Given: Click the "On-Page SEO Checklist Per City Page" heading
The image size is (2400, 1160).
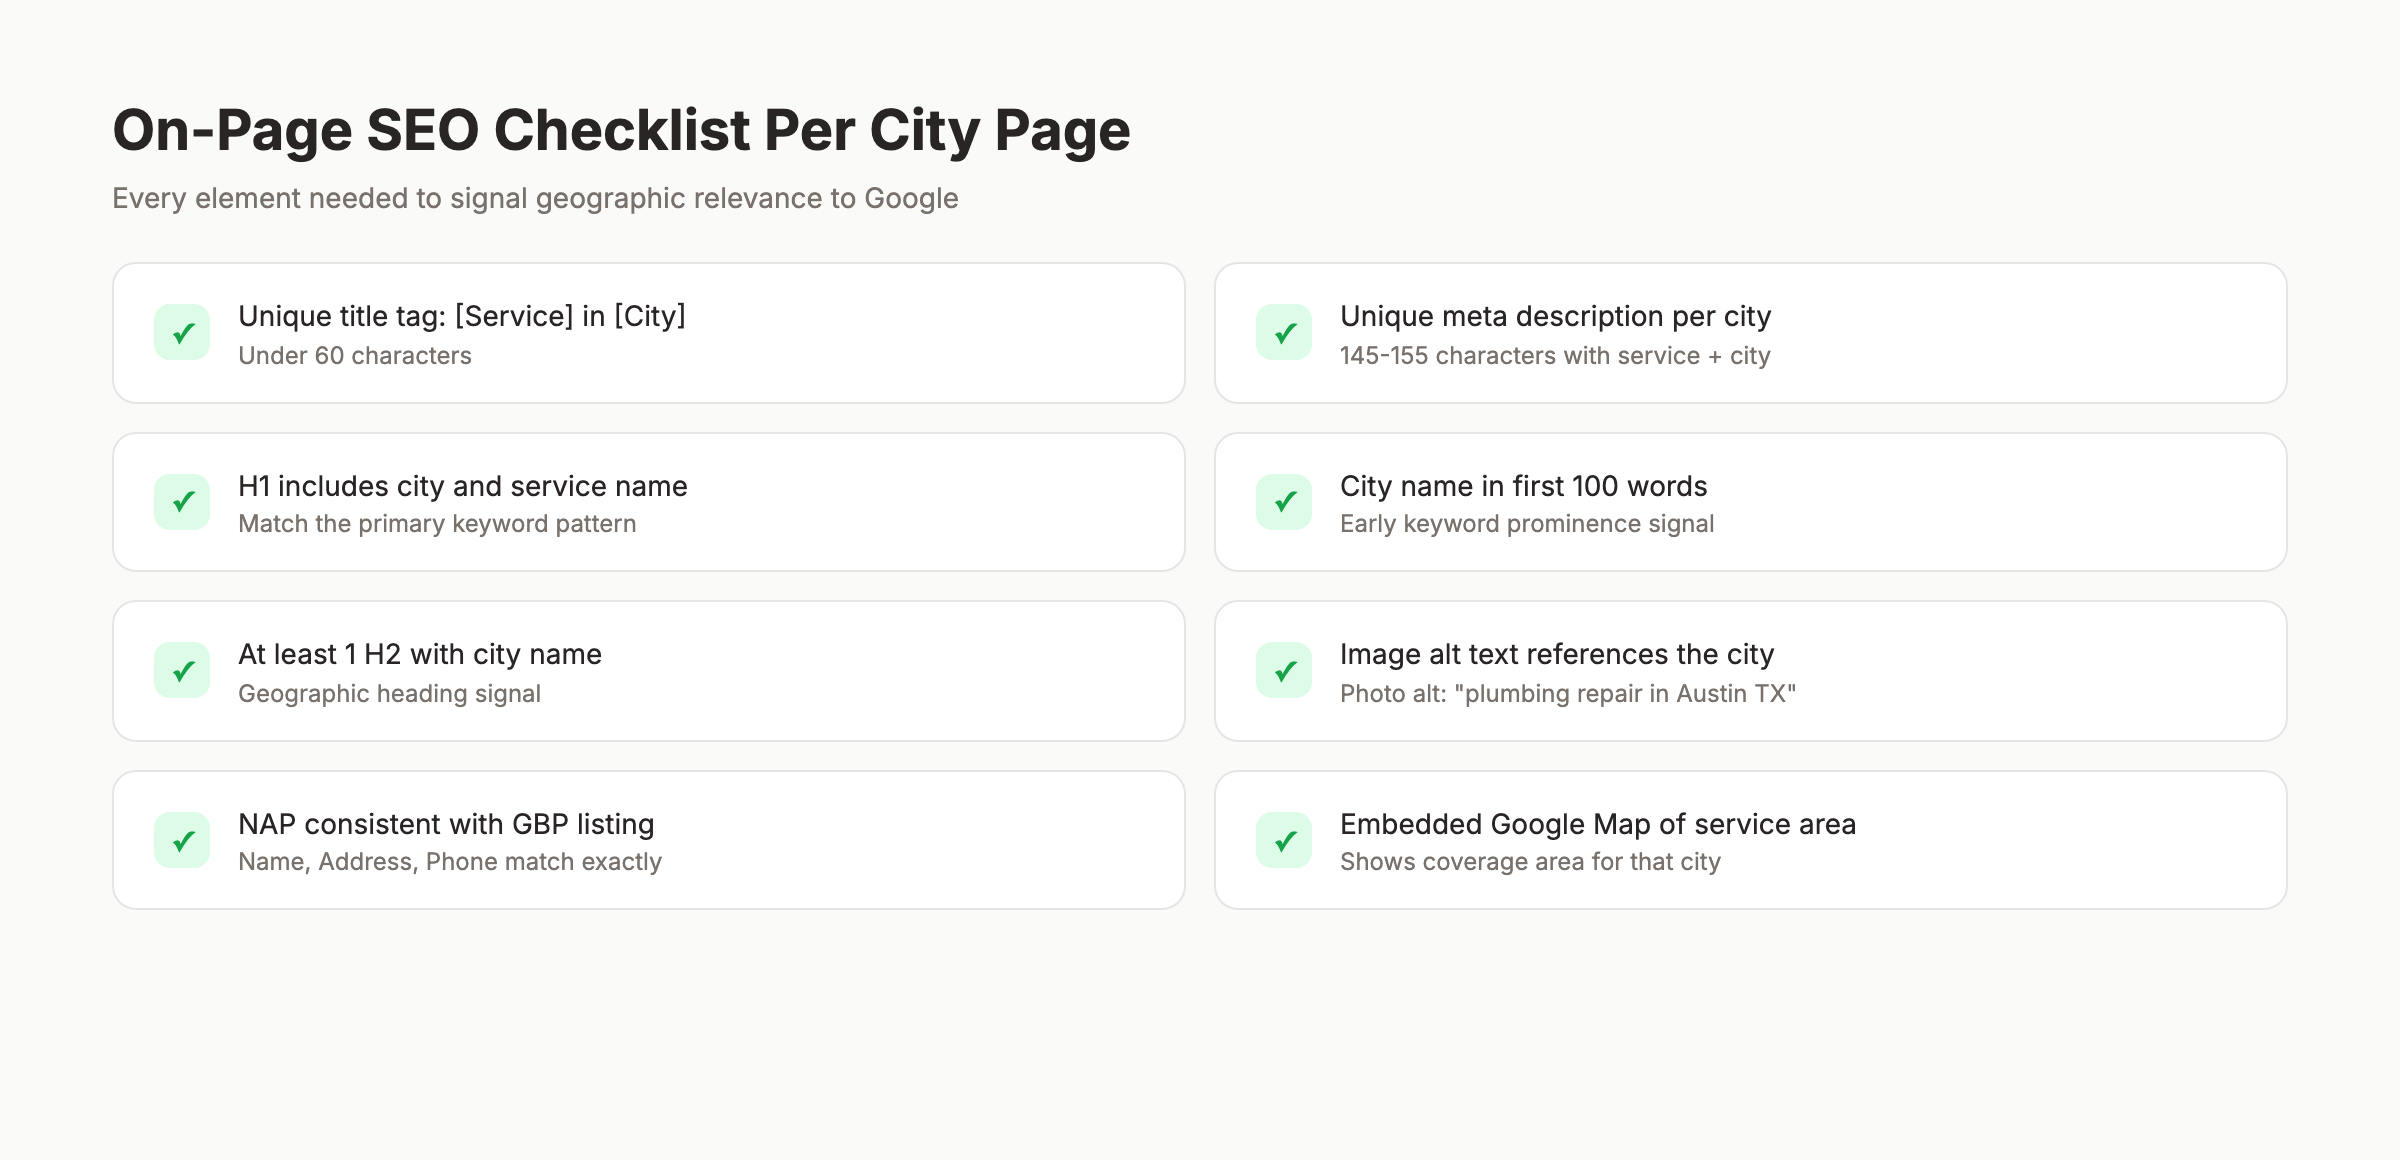Looking at the screenshot, I should (622, 128).
